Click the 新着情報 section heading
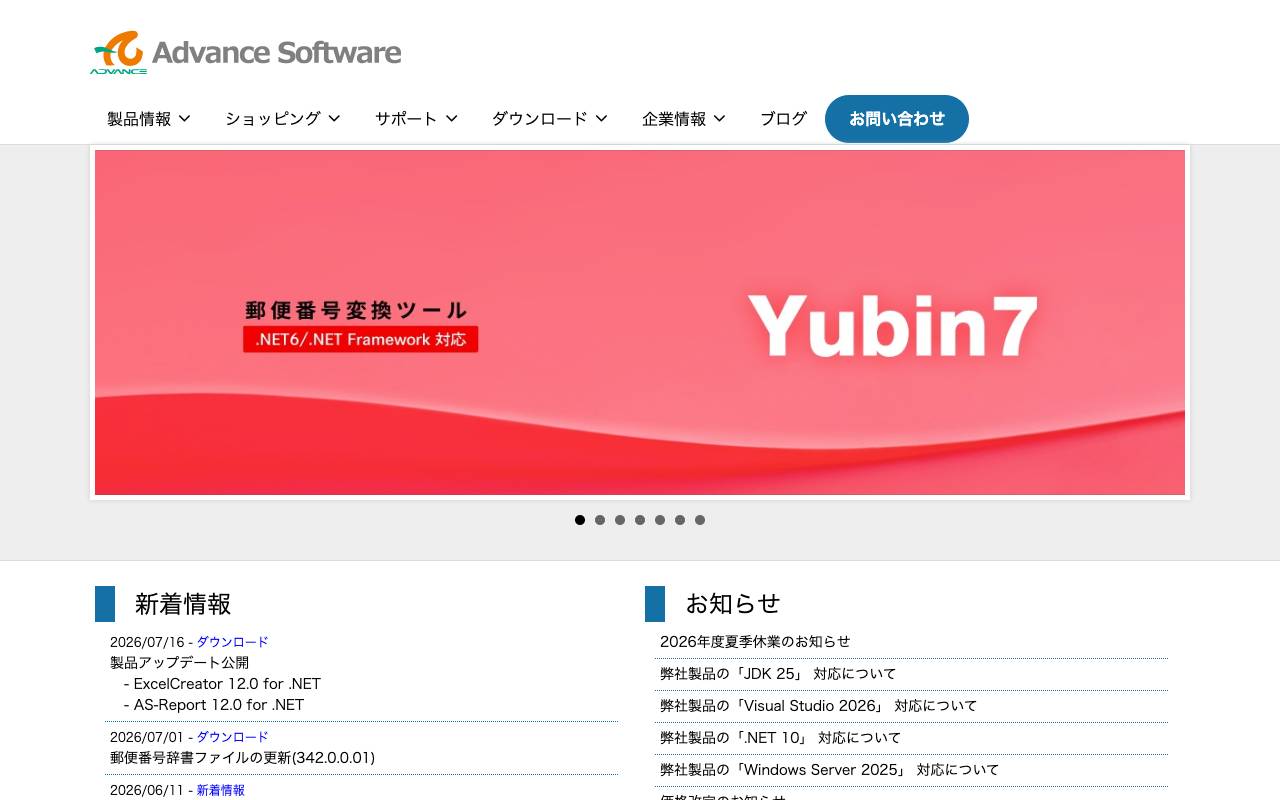The width and height of the screenshot is (1280, 800). (183, 604)
